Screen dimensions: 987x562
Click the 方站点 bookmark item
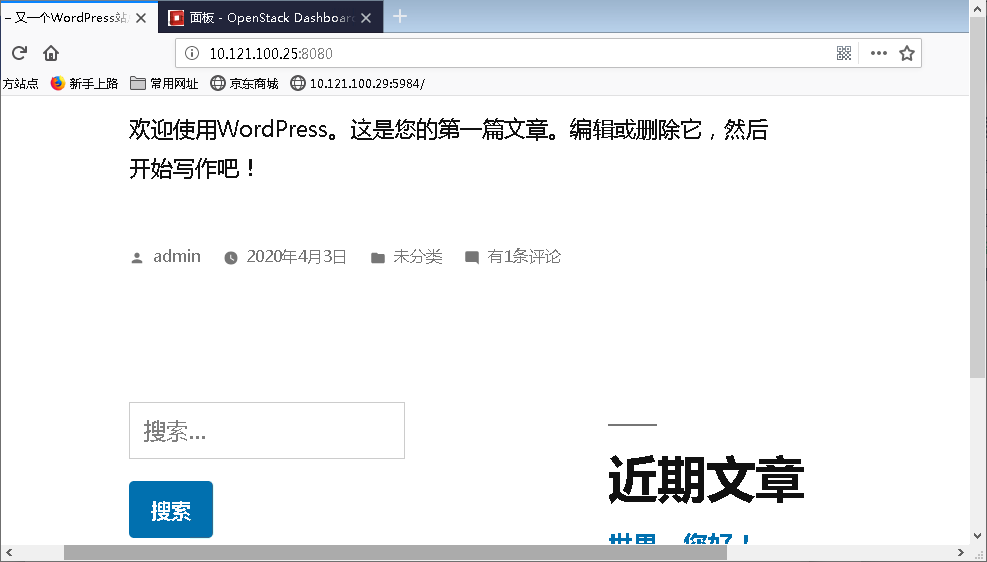(x=20, y=83)
